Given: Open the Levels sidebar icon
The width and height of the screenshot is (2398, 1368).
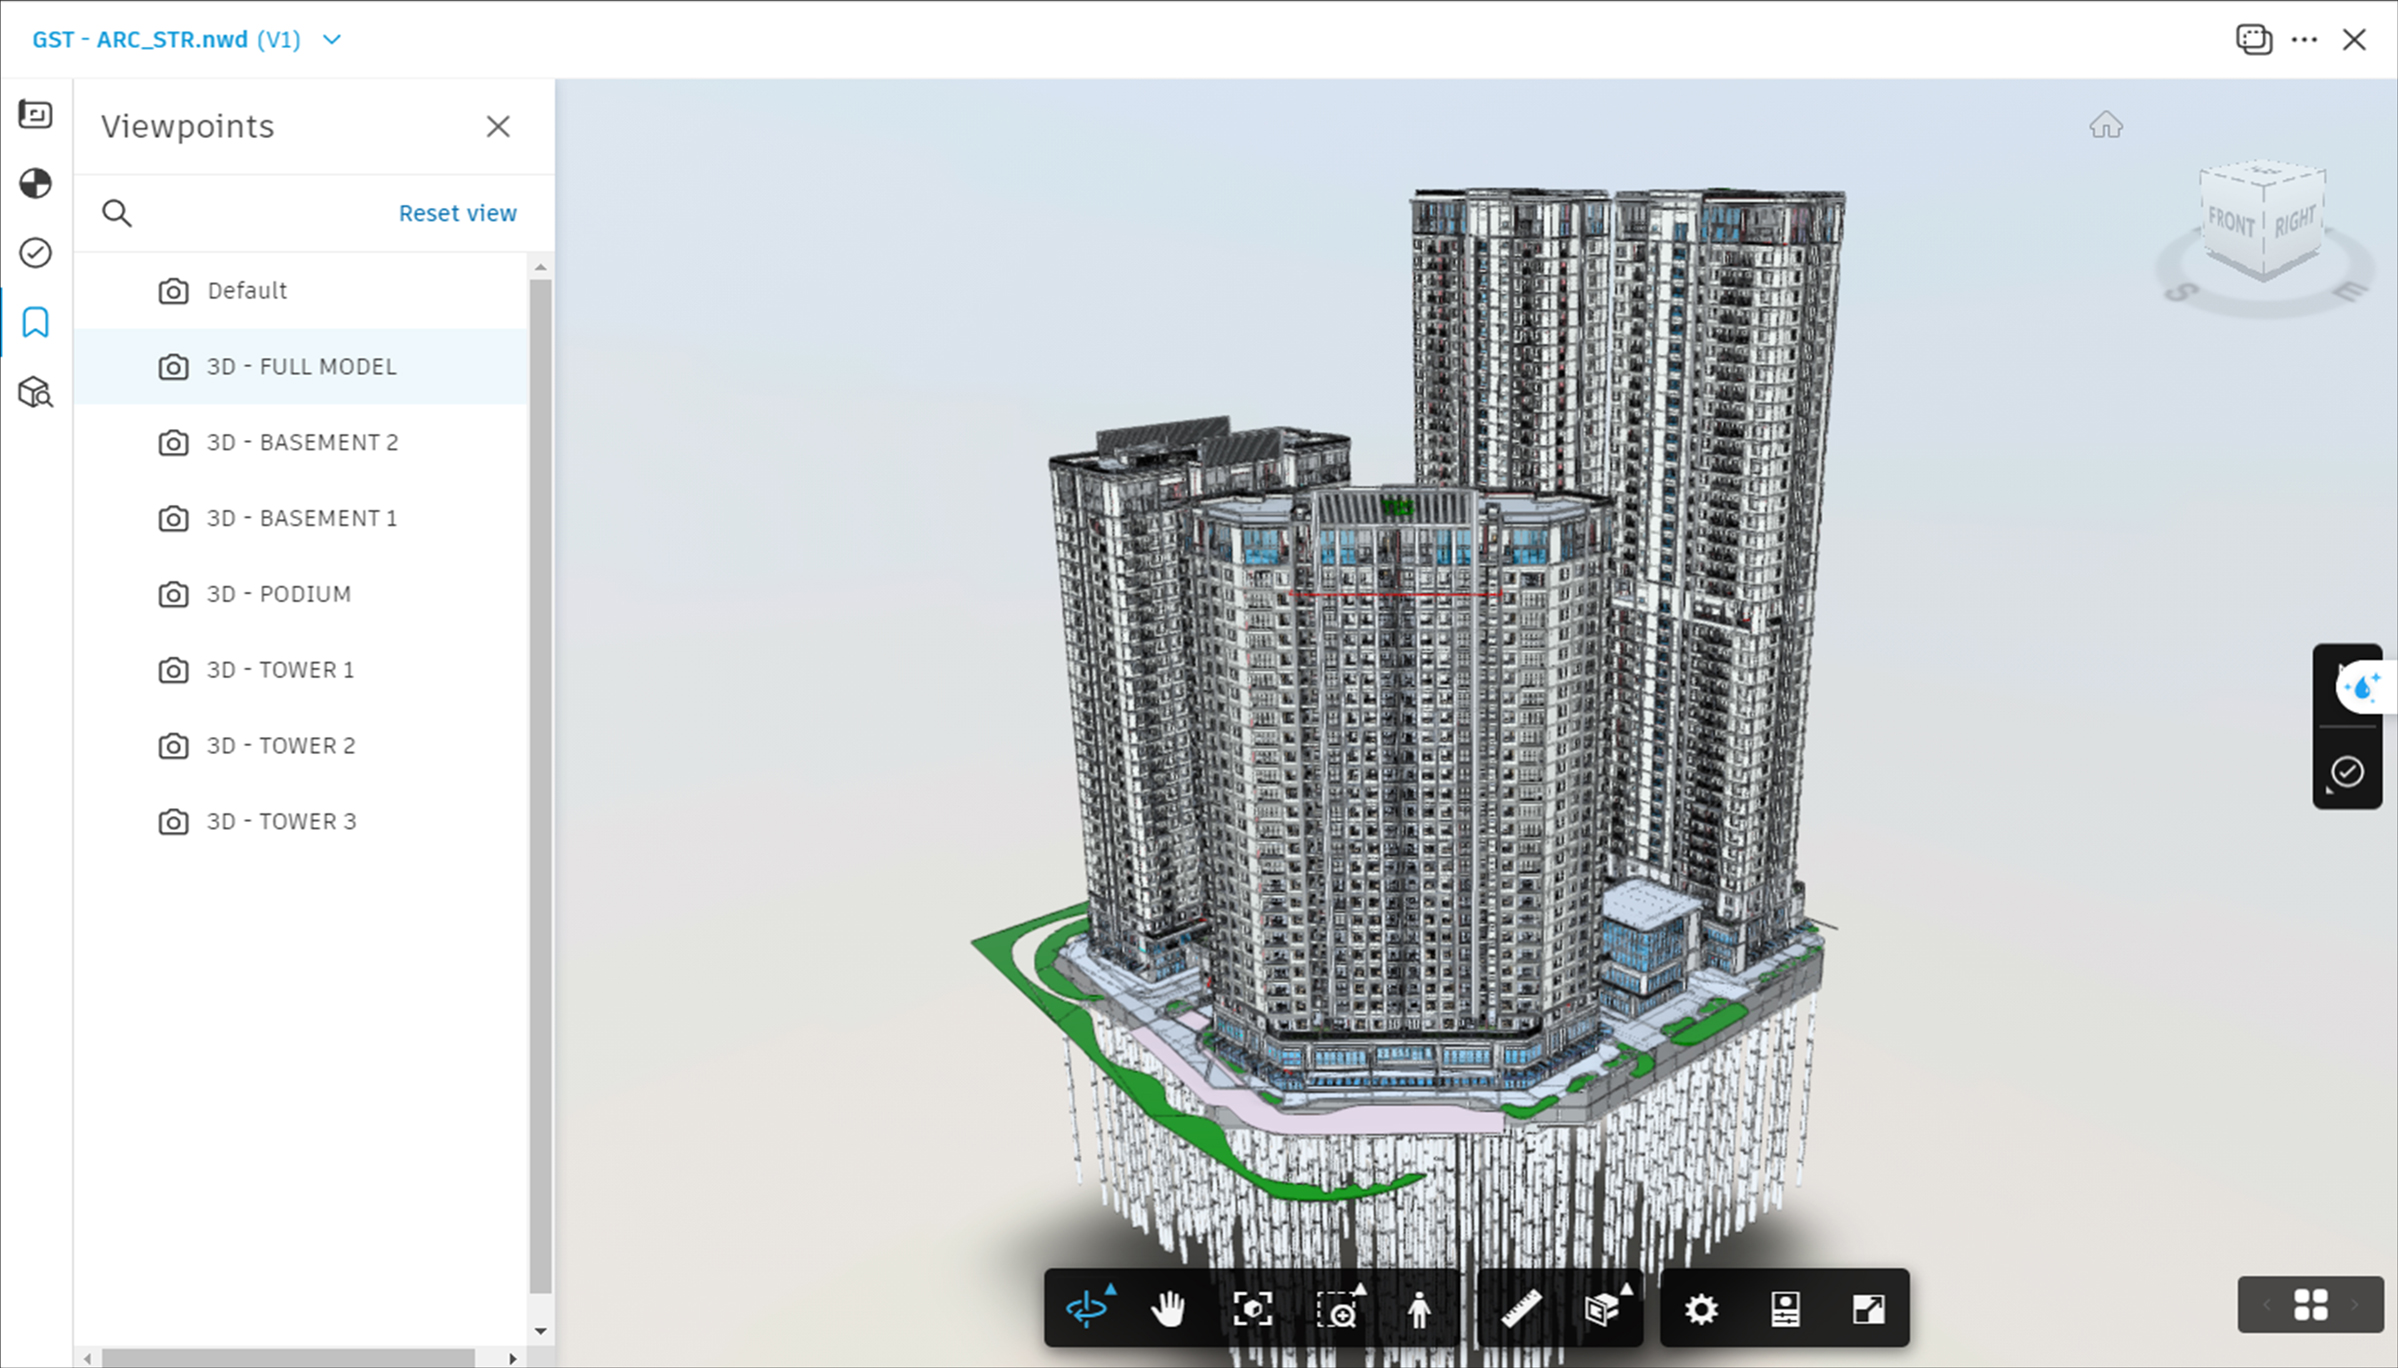Looking at the screenshot, I should point(35,183).
